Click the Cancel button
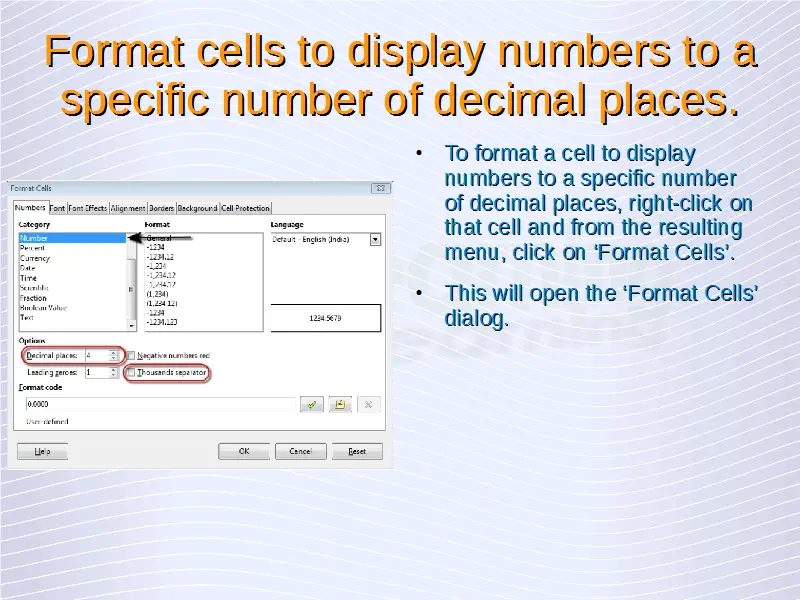 (300, 451)
